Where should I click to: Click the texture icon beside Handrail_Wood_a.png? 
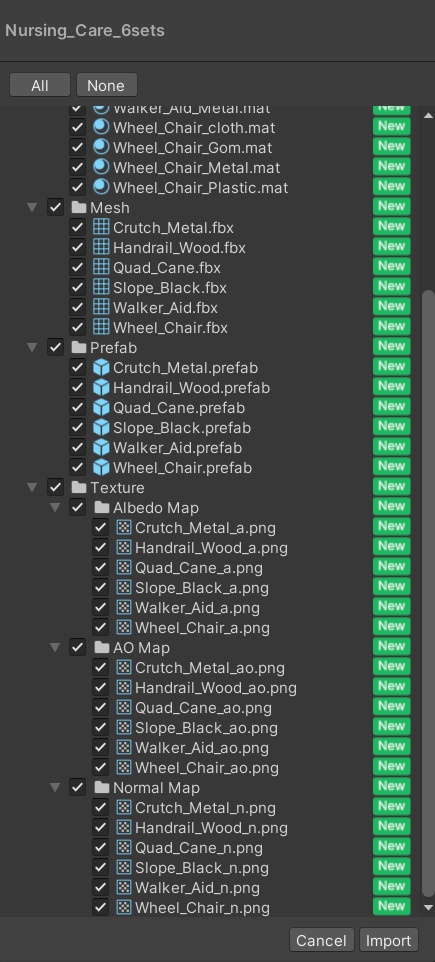pos(124,547)
